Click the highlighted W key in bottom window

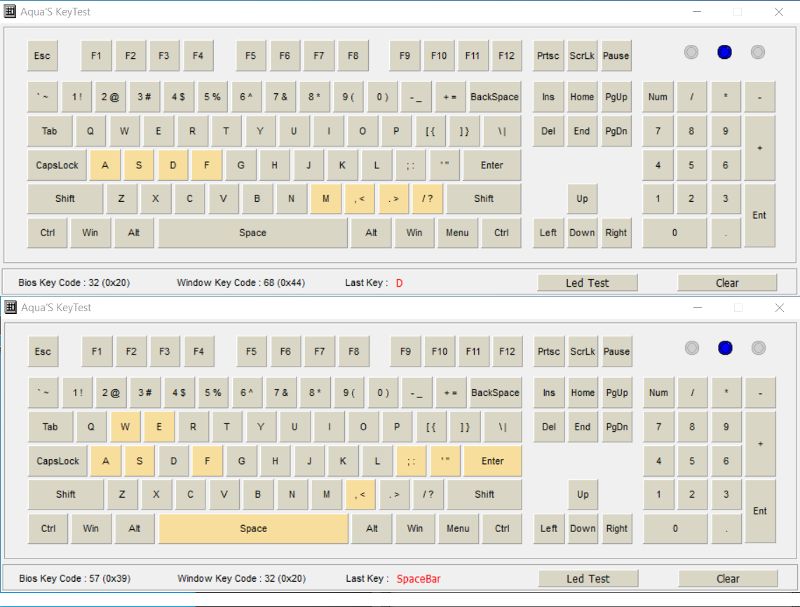click(125, 426)
